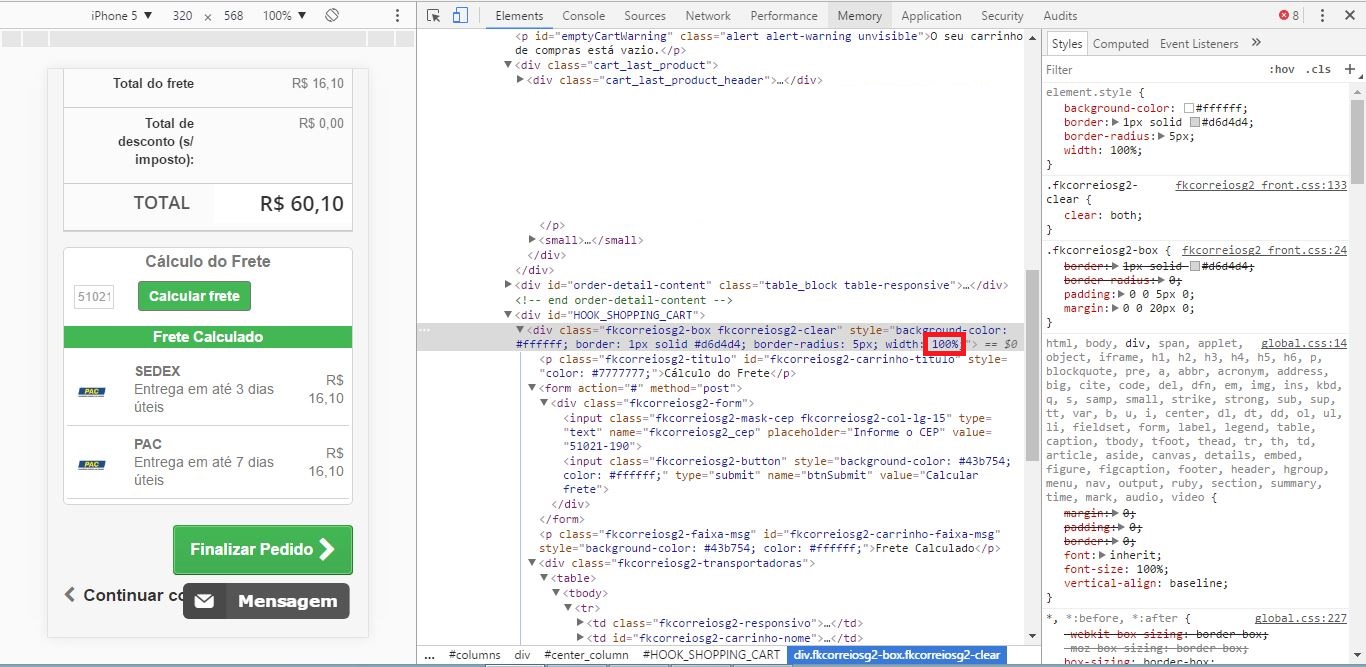Expand the fkcorreiosg2-responsivo td node
The image size is (1366, 667).
tap(581, 623)
